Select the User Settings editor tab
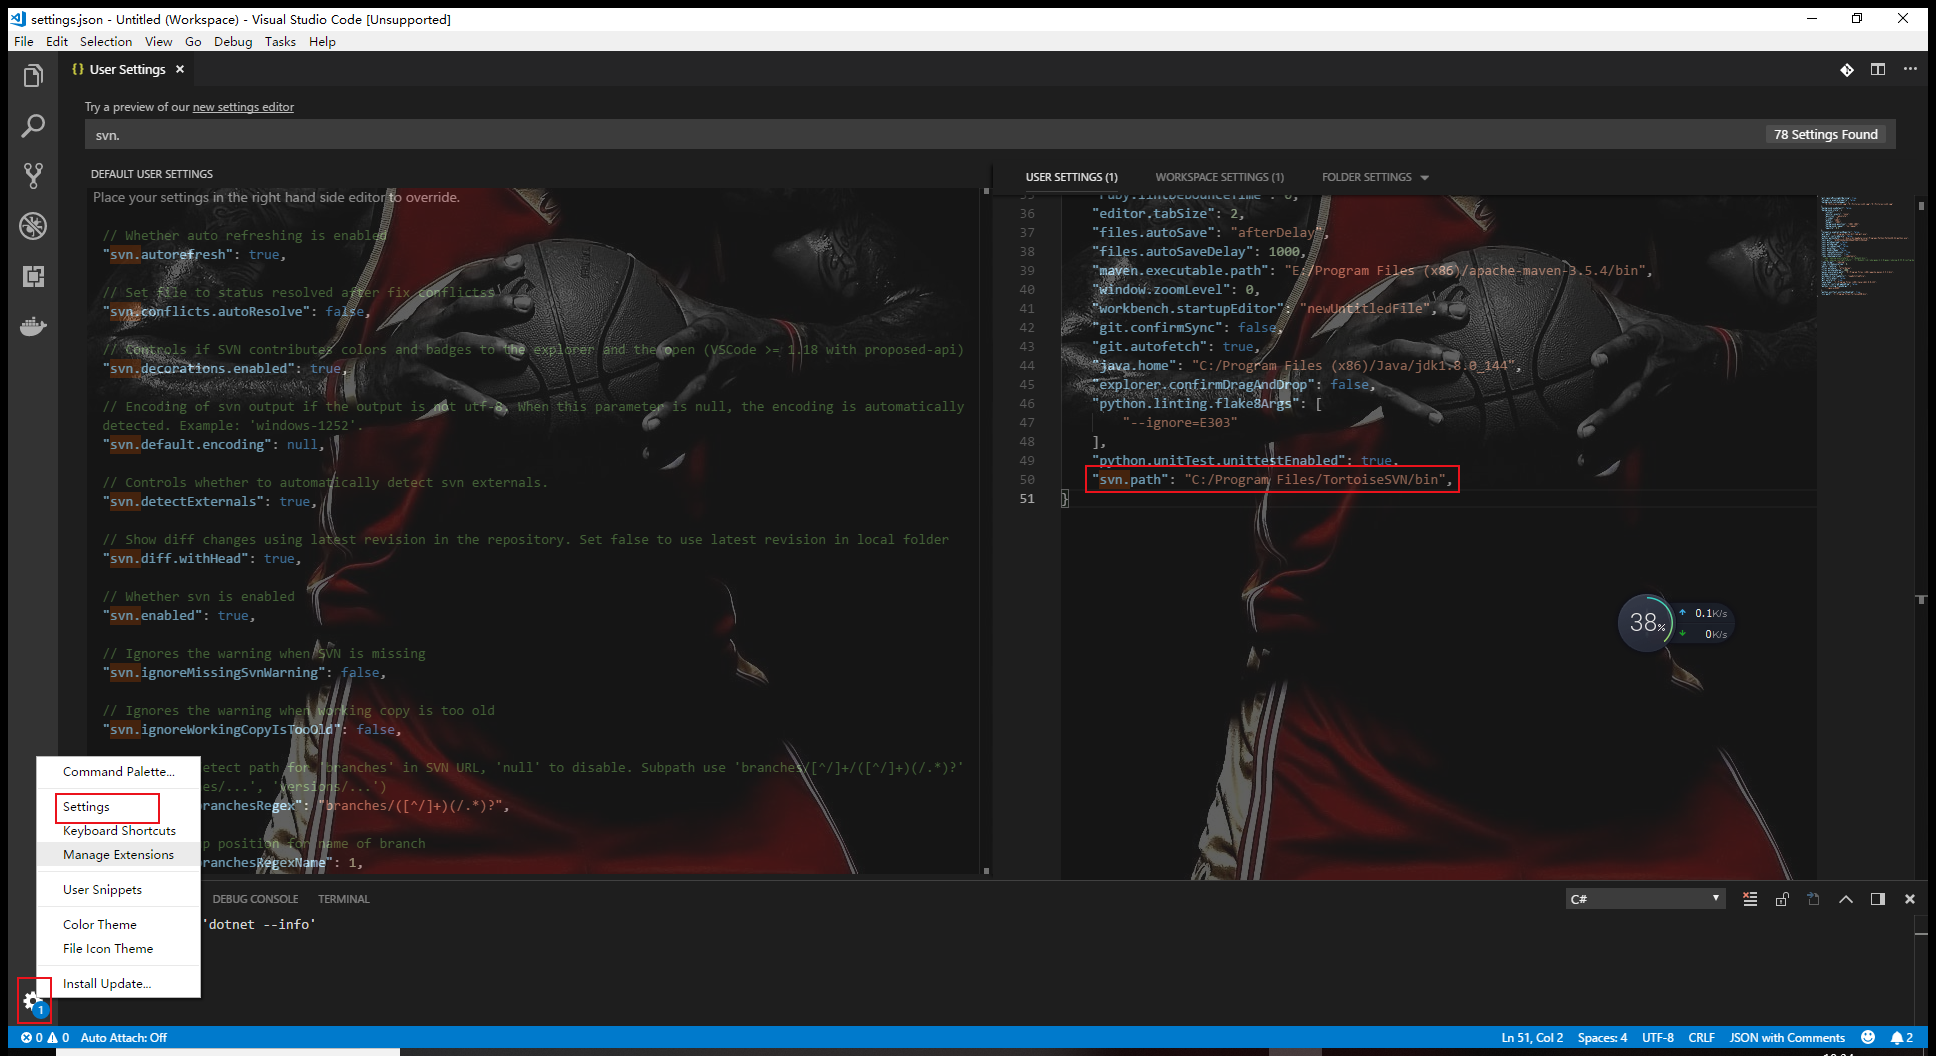 coord(127,69)
